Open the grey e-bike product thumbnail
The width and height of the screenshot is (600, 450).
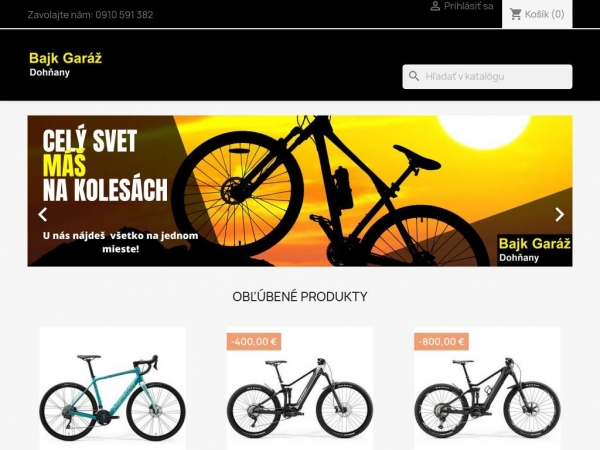(x=300, y=389)
